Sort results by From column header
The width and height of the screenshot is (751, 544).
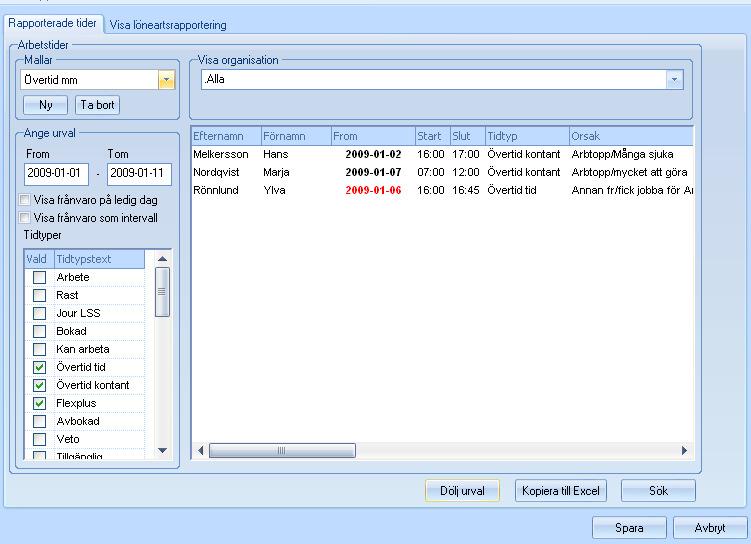(x=373, y=136)
